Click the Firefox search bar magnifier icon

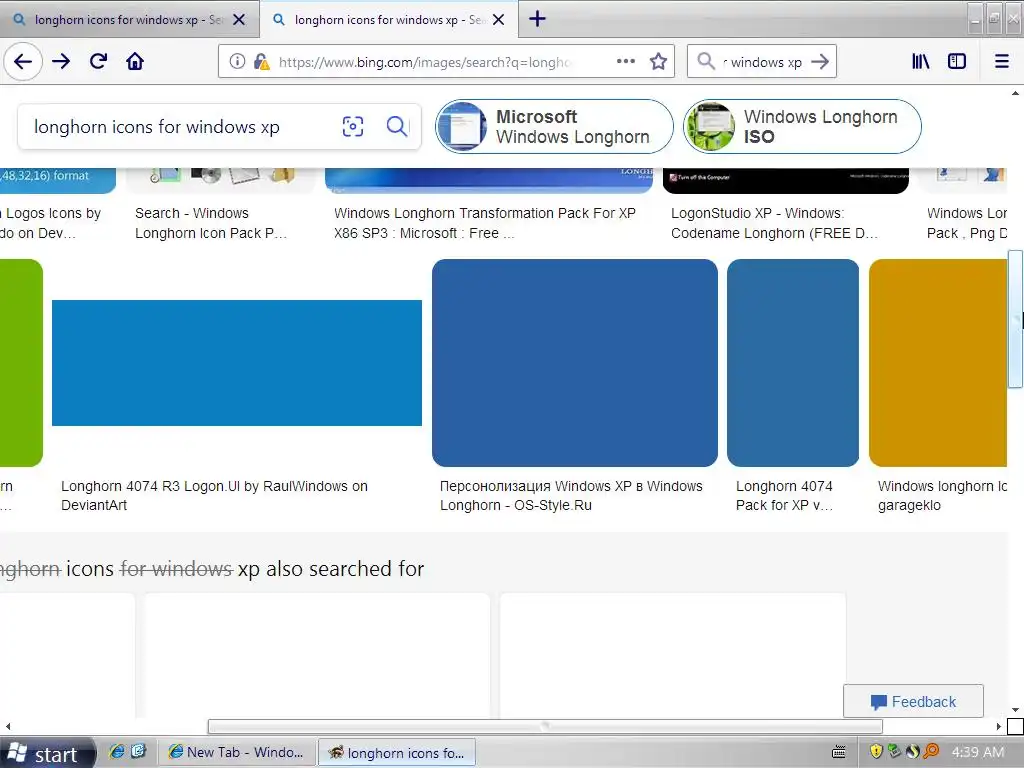[x=706, y=61]
